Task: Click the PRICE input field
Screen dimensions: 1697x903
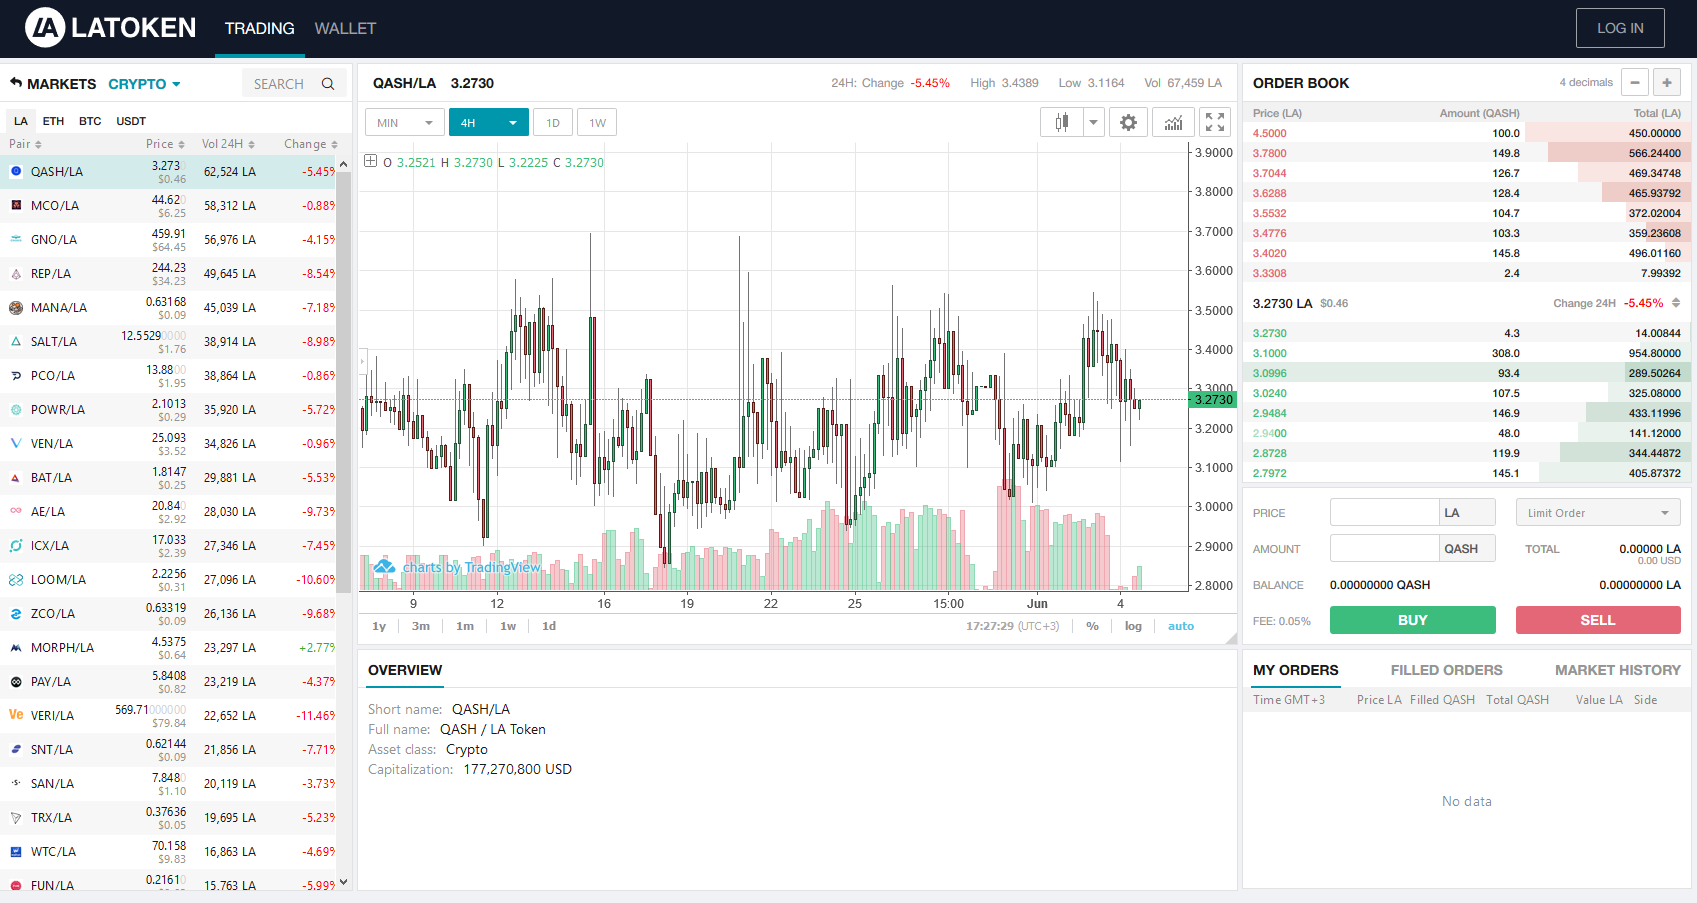Action: (x=1384, y=512)
